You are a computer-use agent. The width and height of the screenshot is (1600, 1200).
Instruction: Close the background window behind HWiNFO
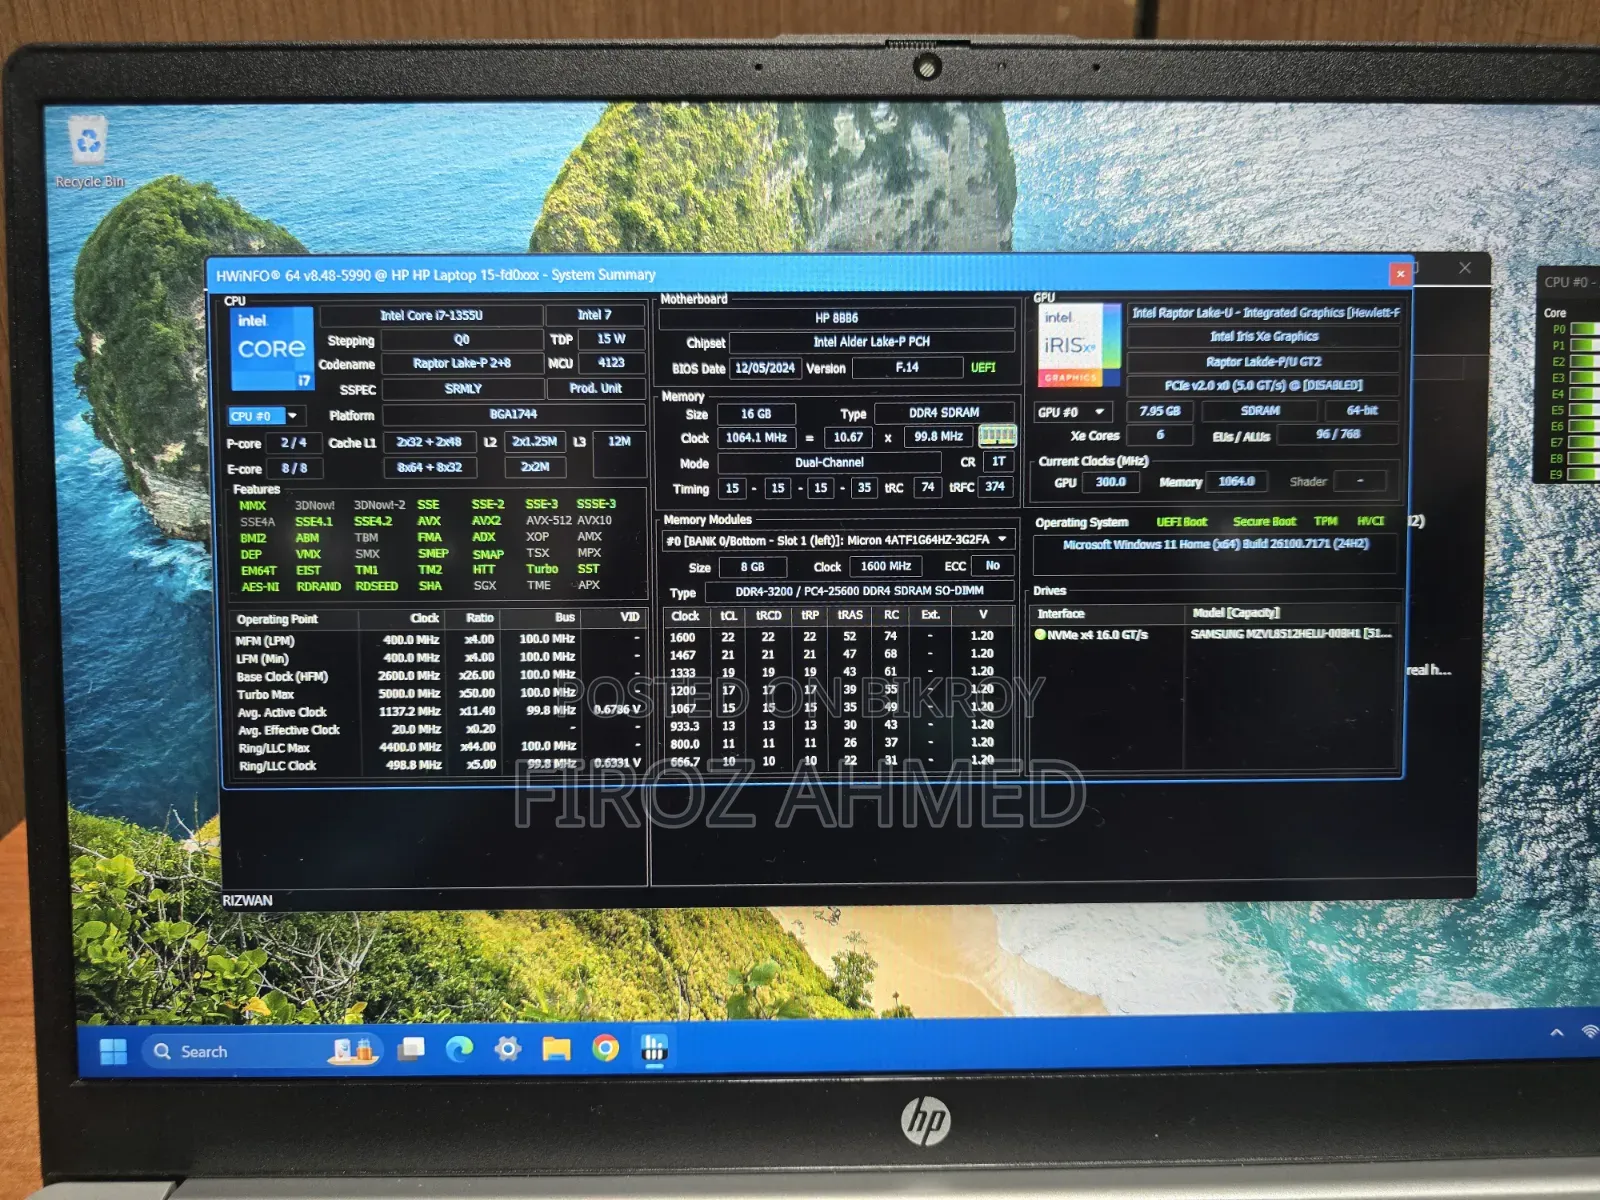click(x=1465, y=268)
